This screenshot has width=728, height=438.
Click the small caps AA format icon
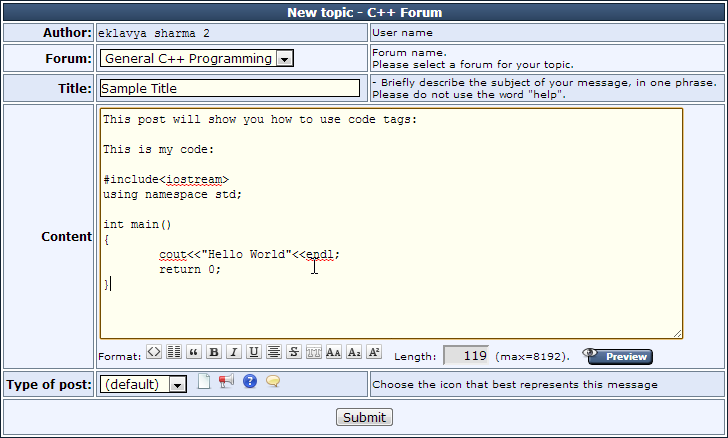[x=334, y=352]
